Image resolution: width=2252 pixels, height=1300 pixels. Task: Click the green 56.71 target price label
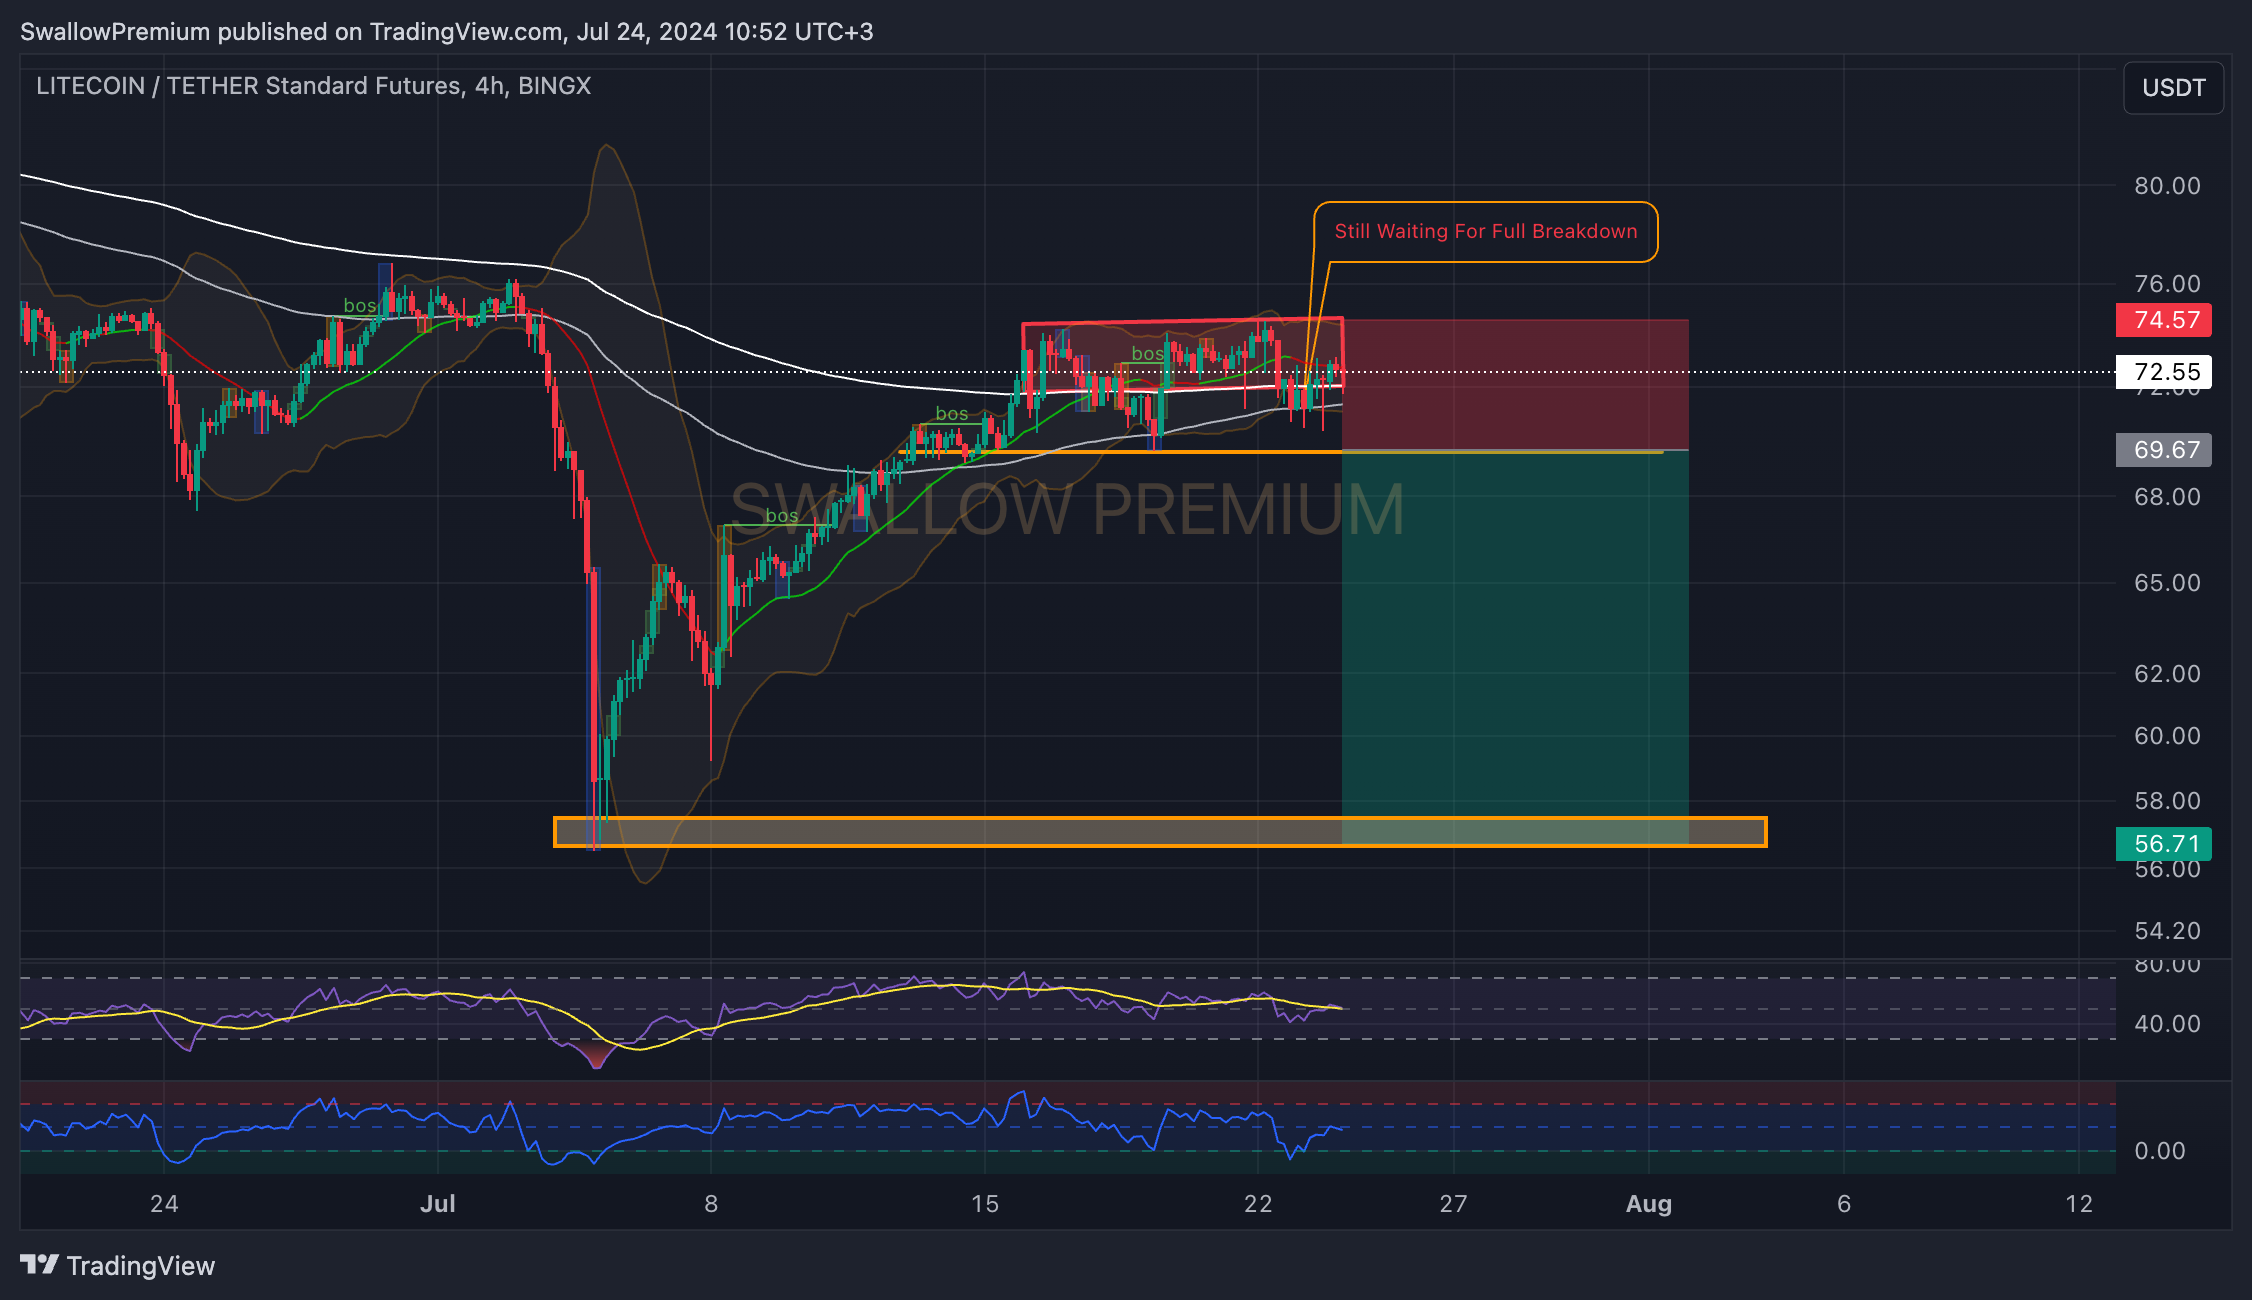pos(2164,844)
